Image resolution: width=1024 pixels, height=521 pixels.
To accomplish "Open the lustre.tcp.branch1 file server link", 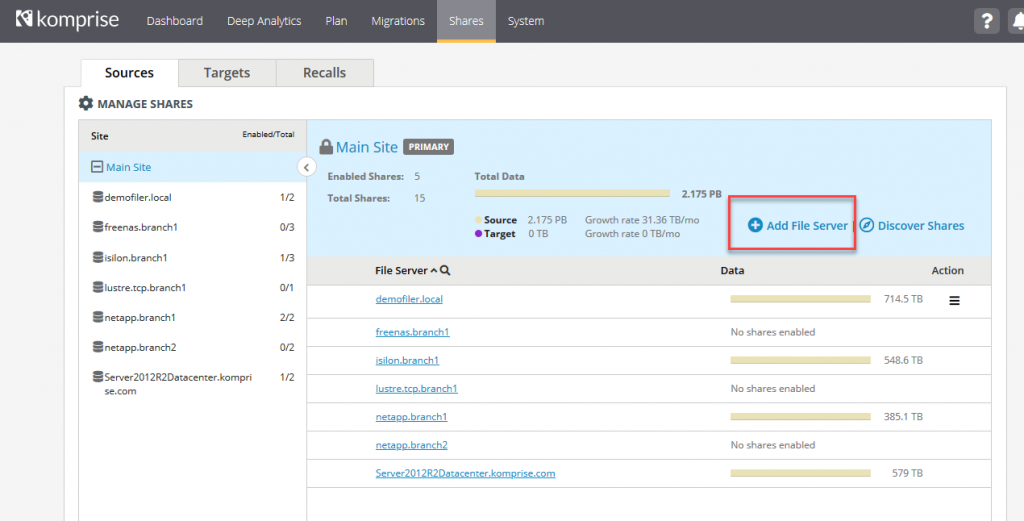I will coord(416,388).
